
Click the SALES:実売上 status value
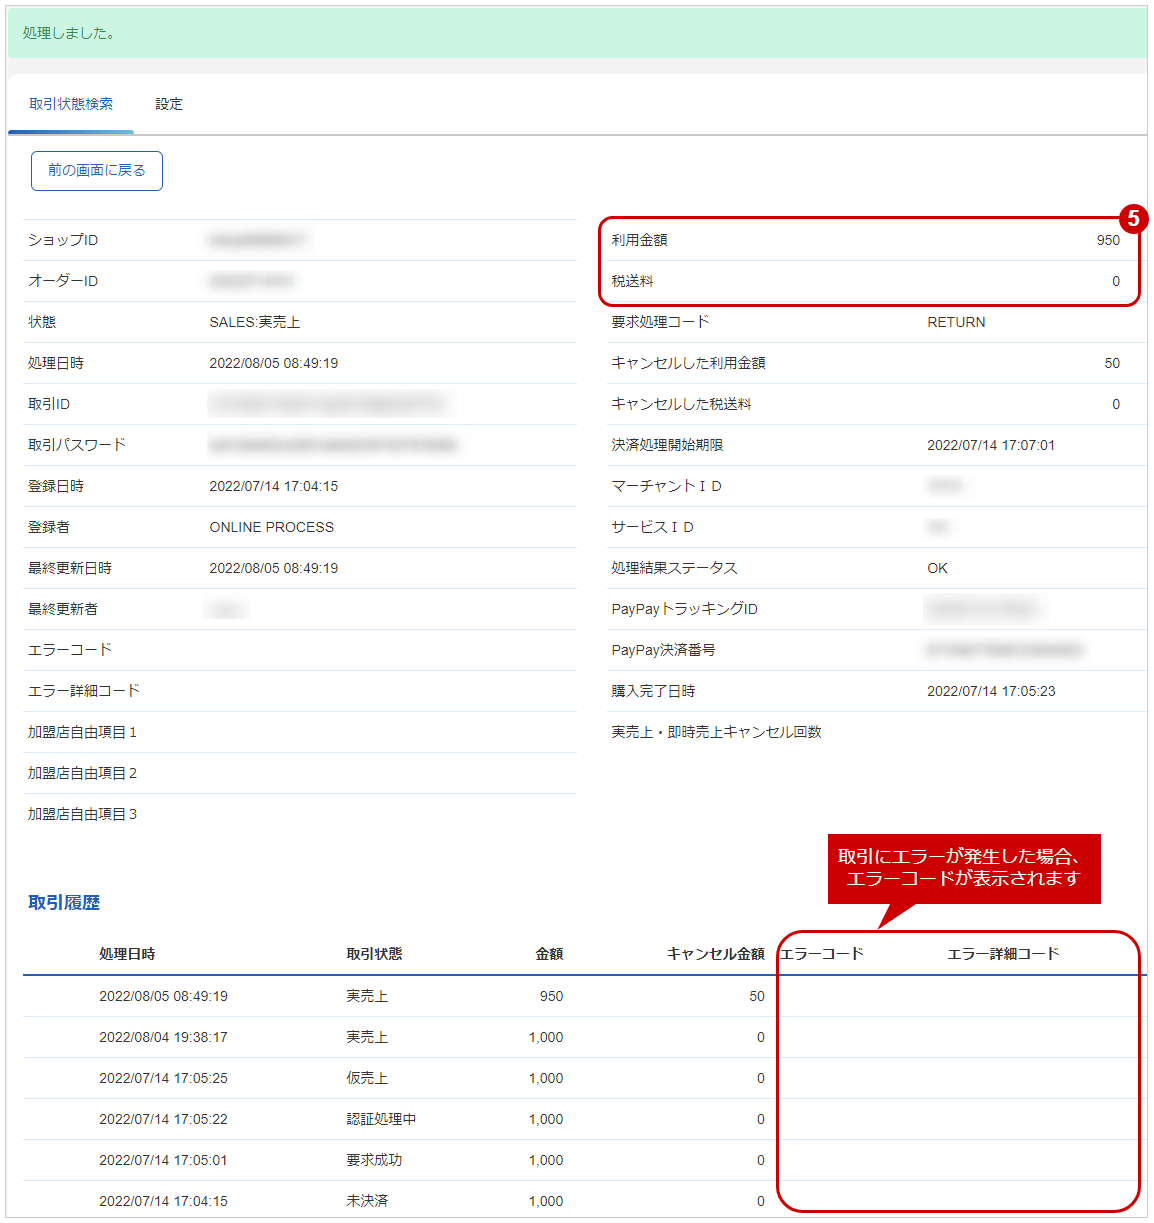coord(255,322)
